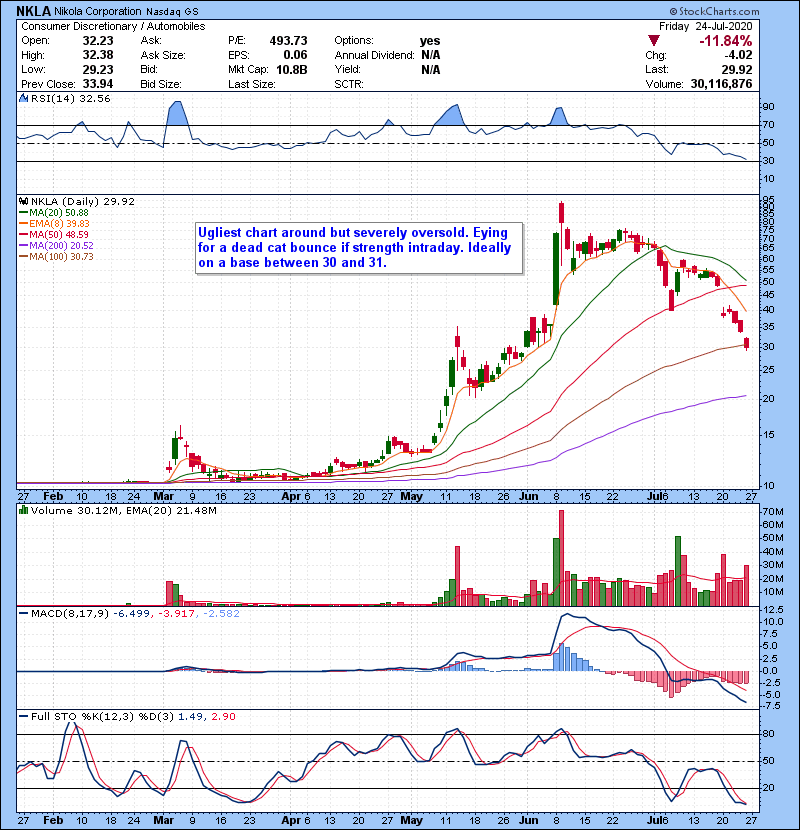800x830 pixels.
Task: Click the May label on price chart axis
Action: 411,497
